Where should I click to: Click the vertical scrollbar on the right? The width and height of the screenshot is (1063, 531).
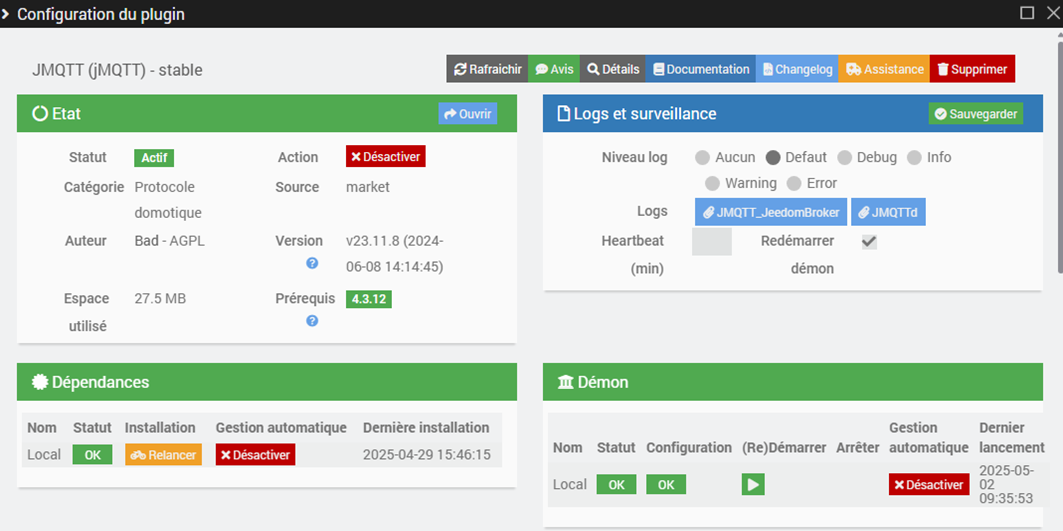[x=1060, y=156]
